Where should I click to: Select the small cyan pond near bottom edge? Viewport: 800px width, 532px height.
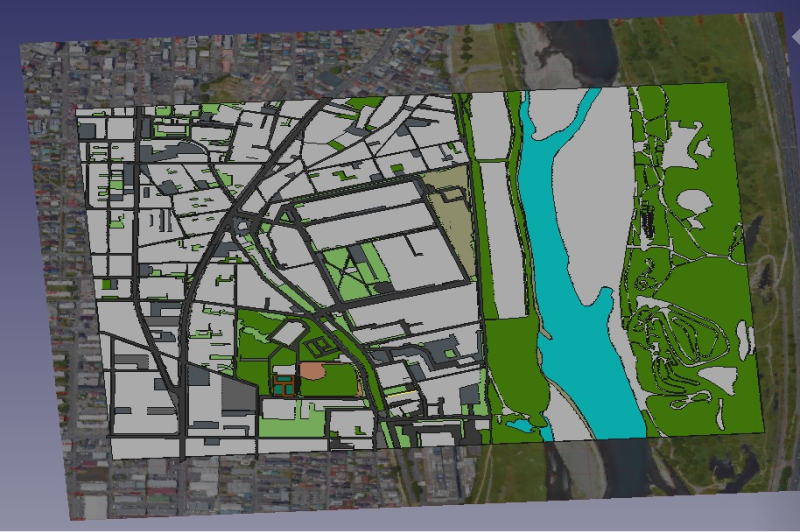[x=518, y=425]
